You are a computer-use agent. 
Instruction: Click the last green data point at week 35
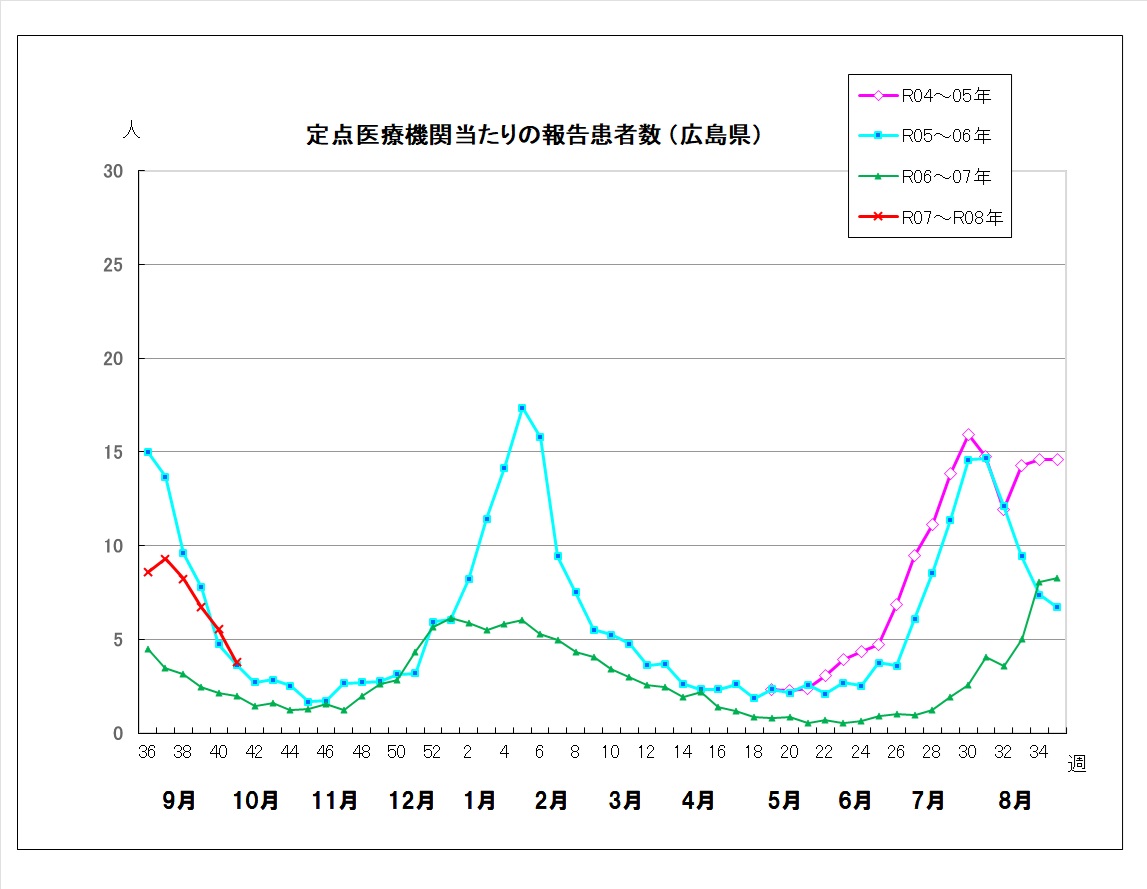[1057, 578]
